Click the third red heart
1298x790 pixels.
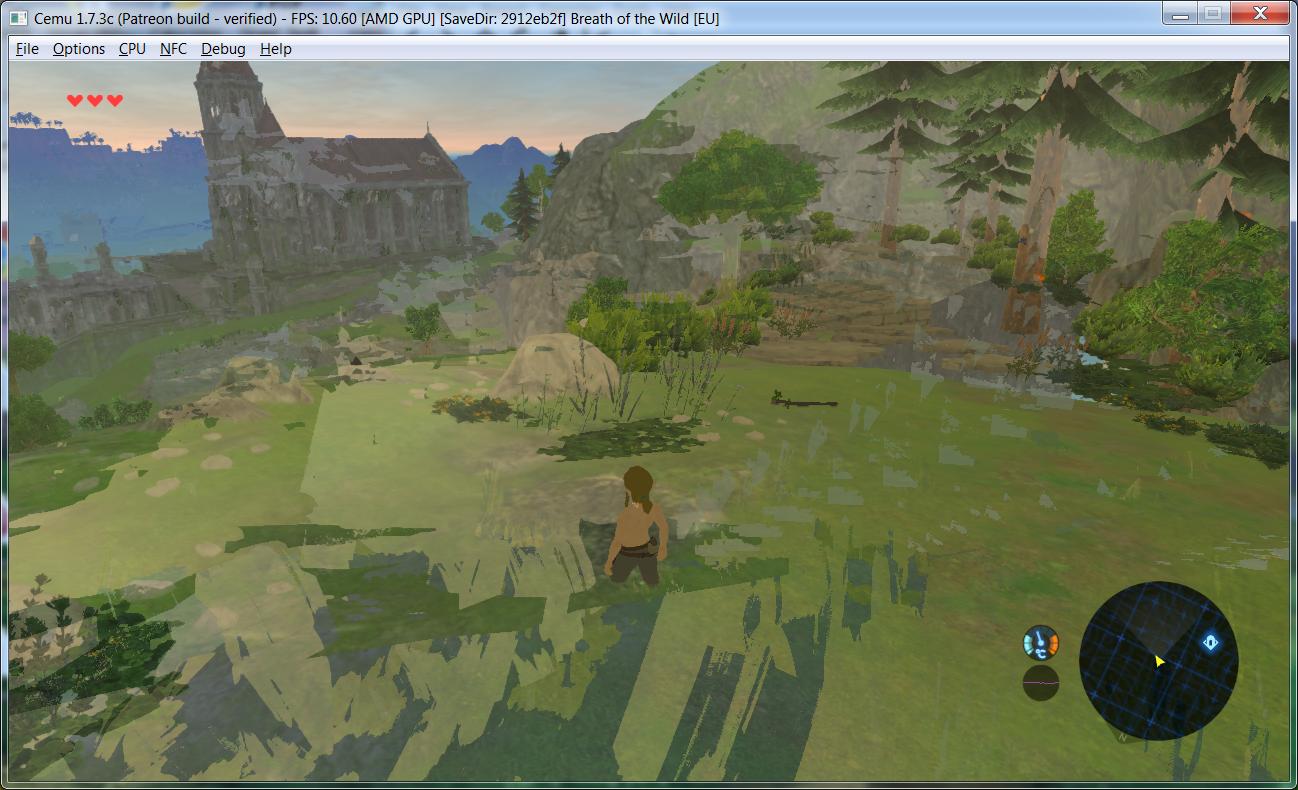pos(115,100)
